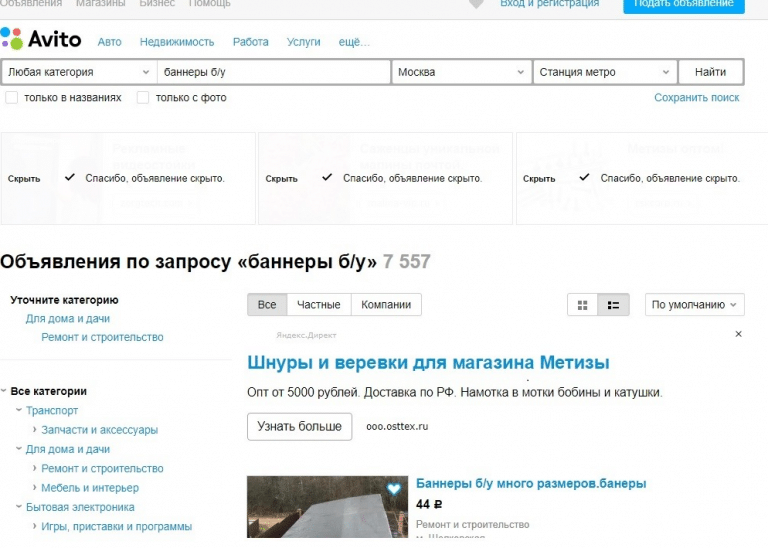Viewport: 768px width, 548px height.
Task: Open listing 'Баннеры б/у много размеров.банеры'
Action: pyautogui.click(x=531, y=483)
